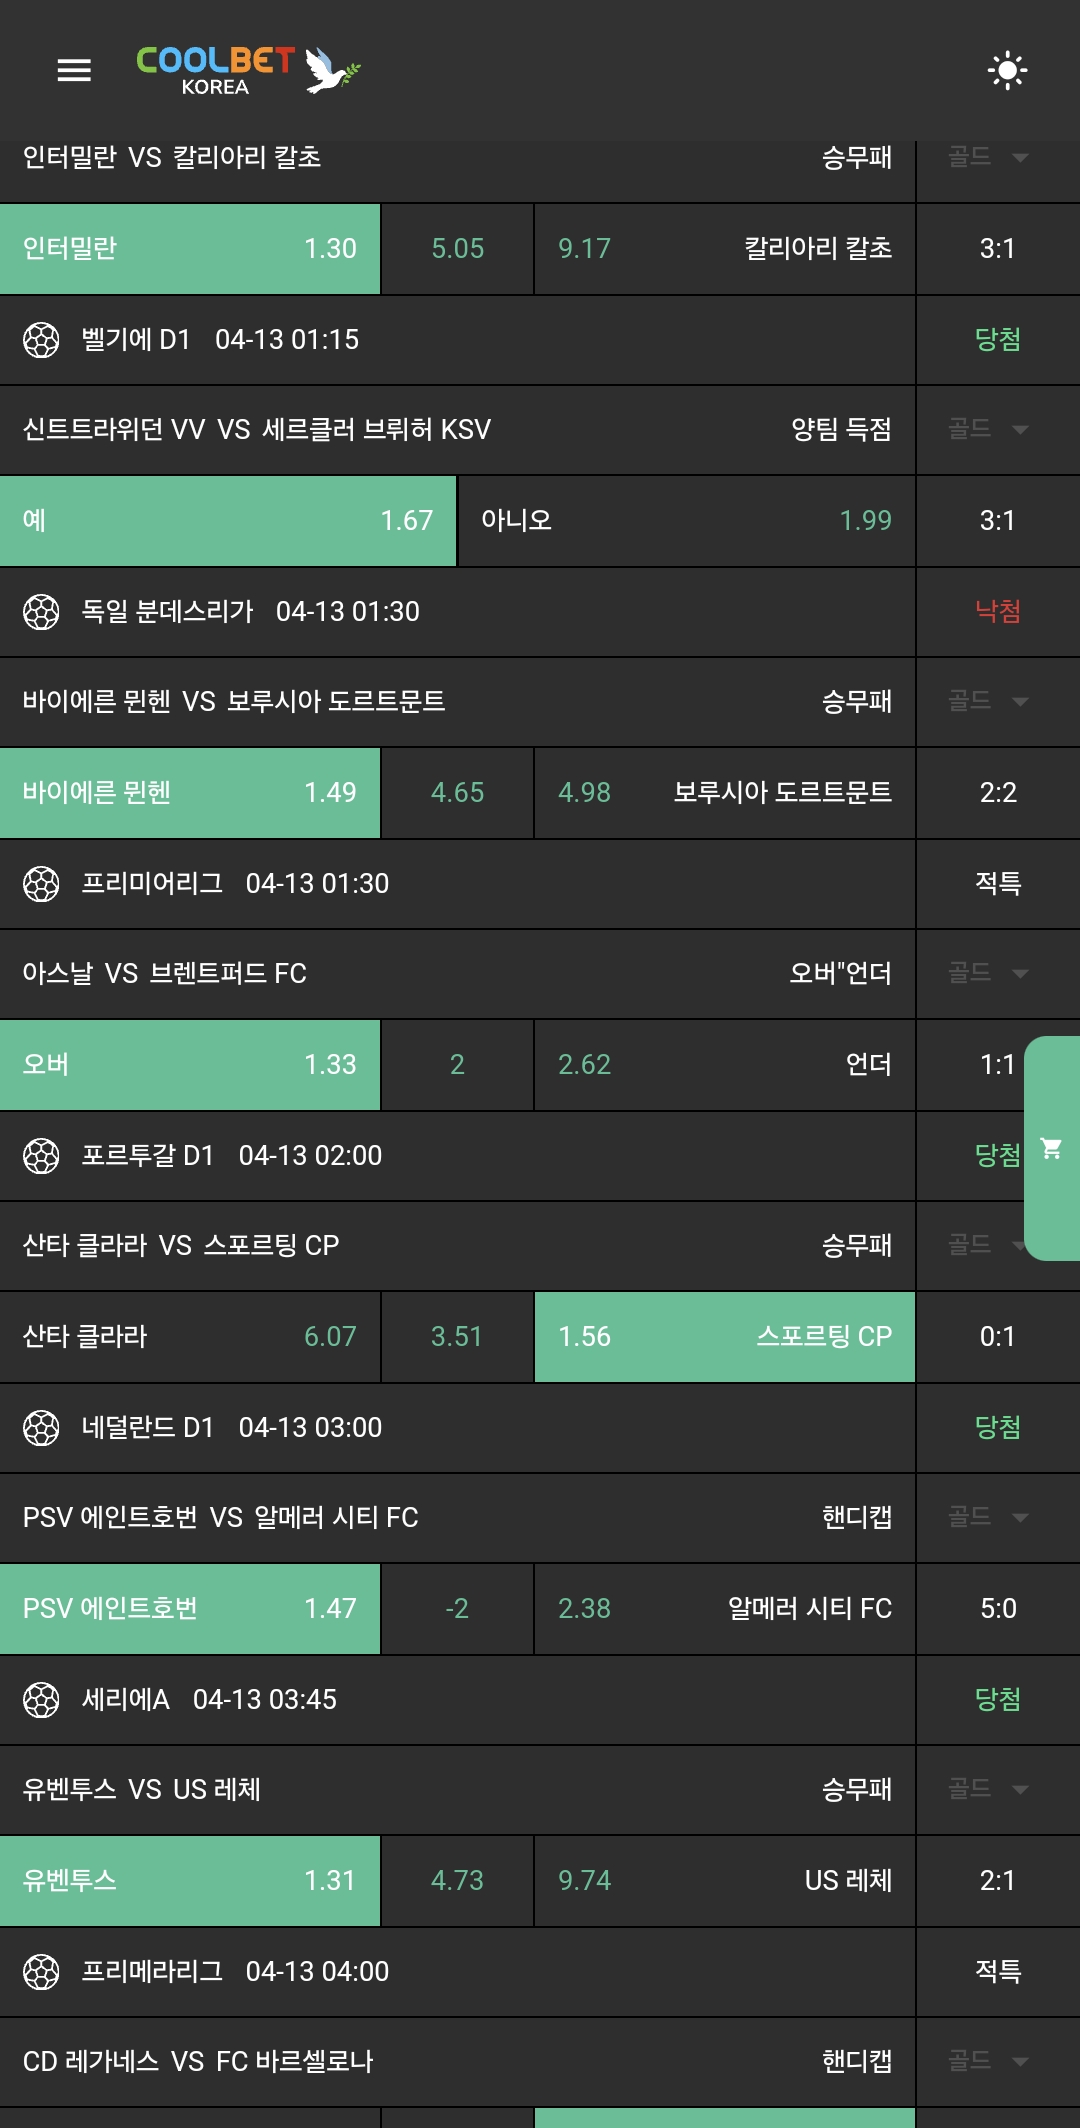Click the Coolbet Korea logo
Image resolution: width=1080 pixels, height=2128 pixels.
point(247,70)
